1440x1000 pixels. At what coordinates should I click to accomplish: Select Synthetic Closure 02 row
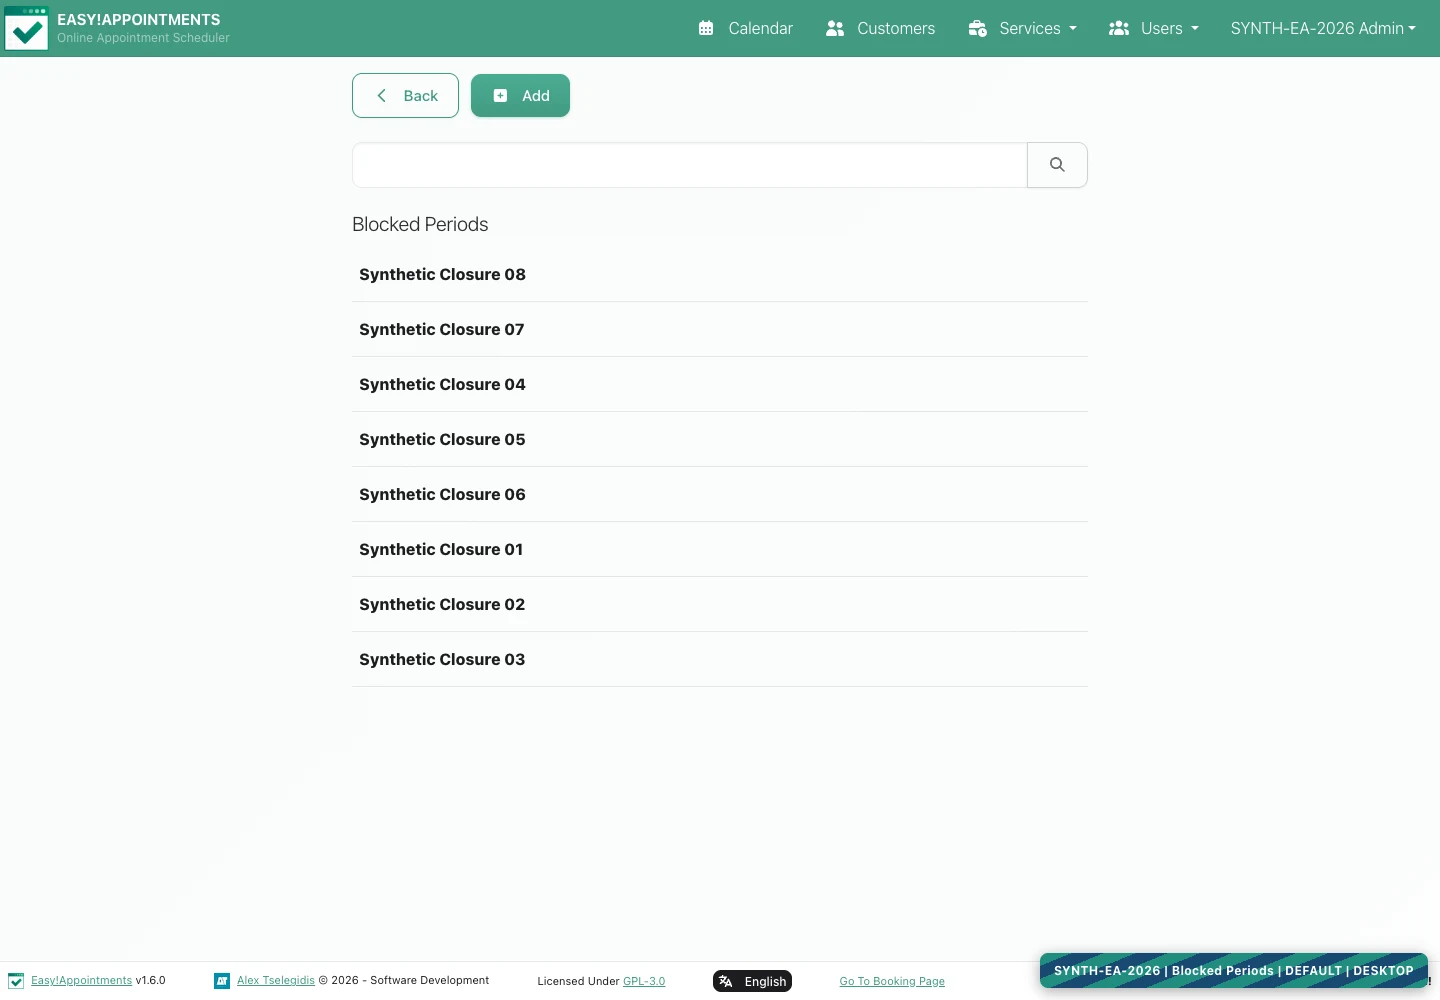720,604
